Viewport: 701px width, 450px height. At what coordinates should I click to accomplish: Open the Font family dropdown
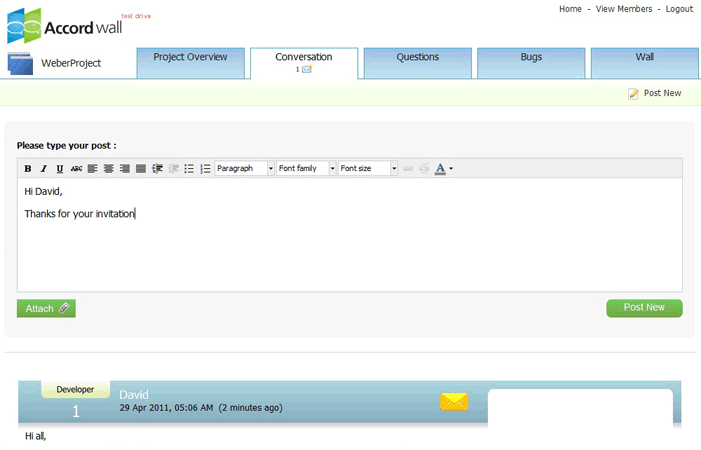coord(306,169)
